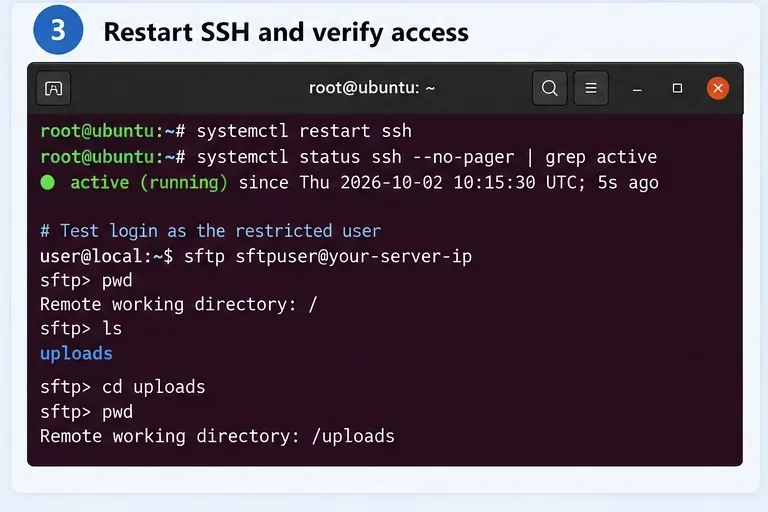Open a new terminal tab icon
The height and width of the screenshot is (512, 768).
coord(53,89)
